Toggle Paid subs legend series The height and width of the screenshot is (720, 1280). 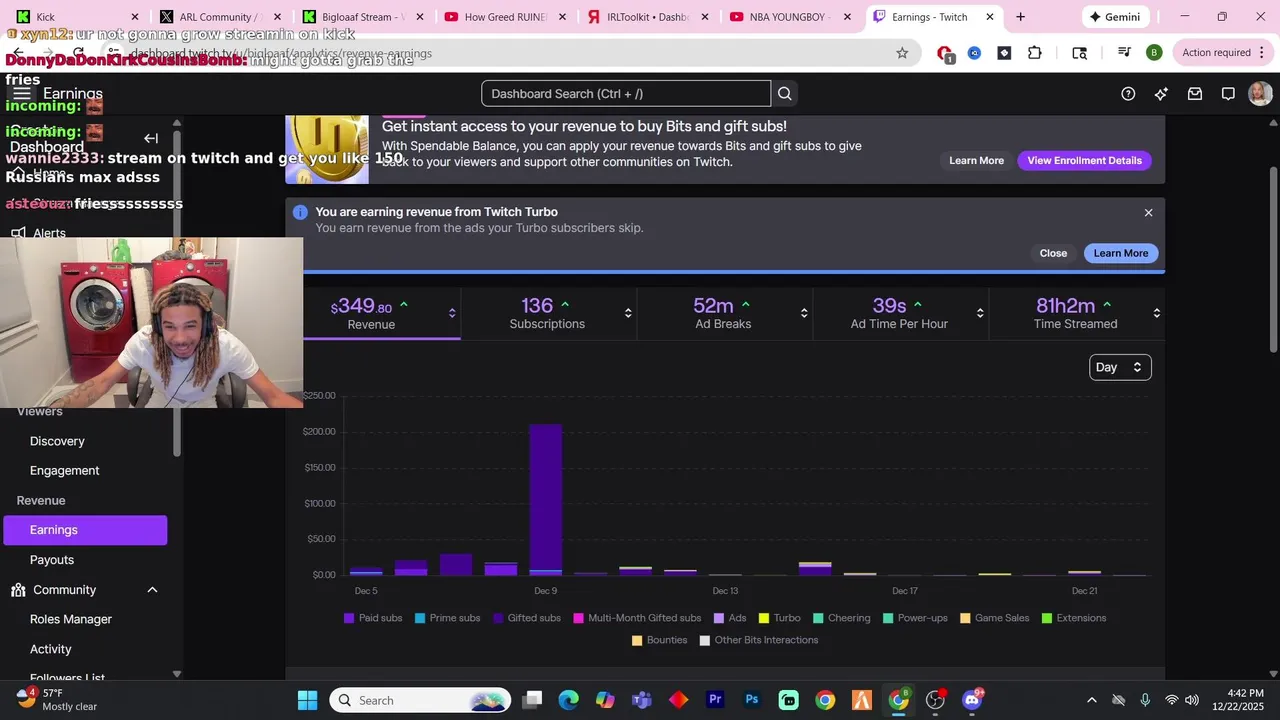click(373, 618)
